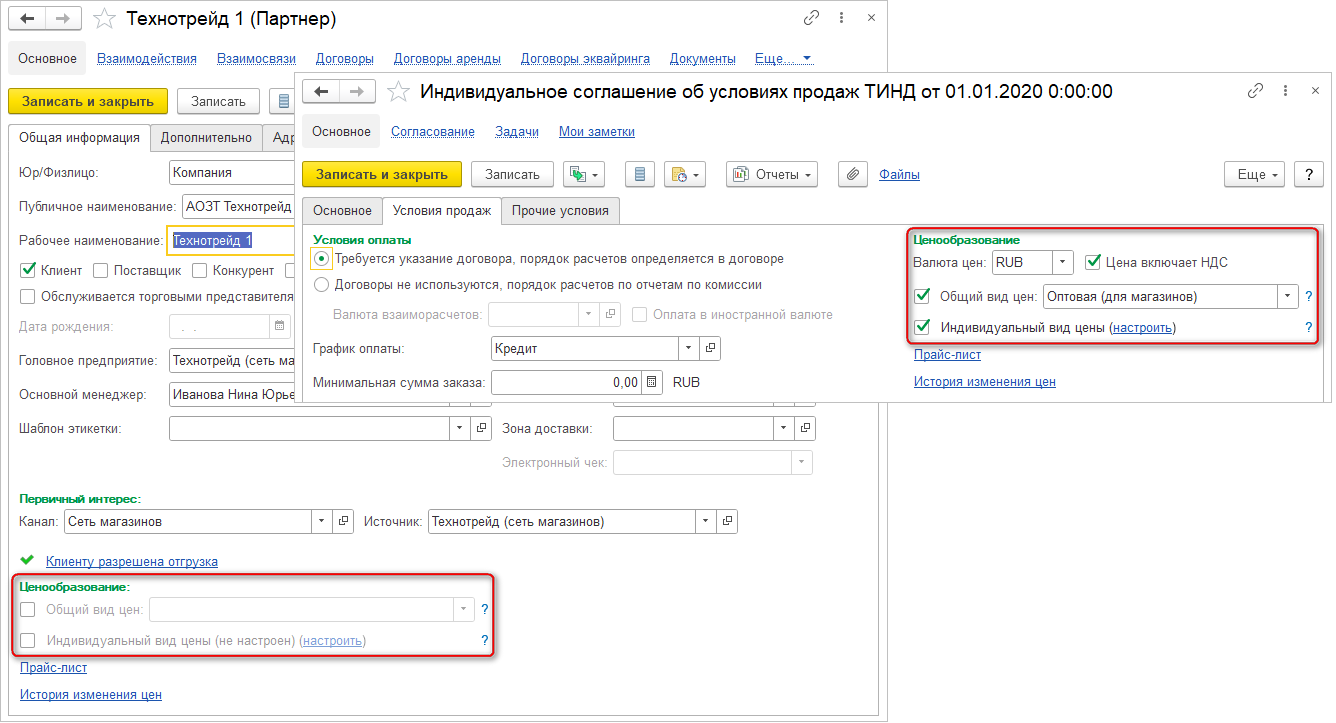Open the Дополнительно tab in partner form

pyautogui.click(x=207, y=138)
